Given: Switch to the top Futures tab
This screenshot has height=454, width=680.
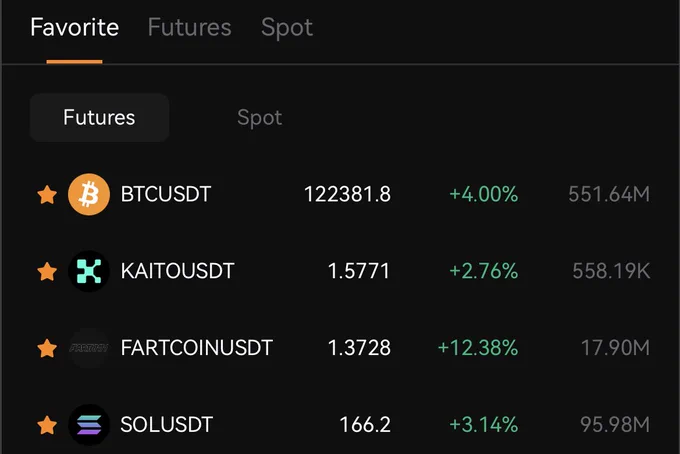Looking at the screenshot, I should pyautogui.click(x=190, y=27).
